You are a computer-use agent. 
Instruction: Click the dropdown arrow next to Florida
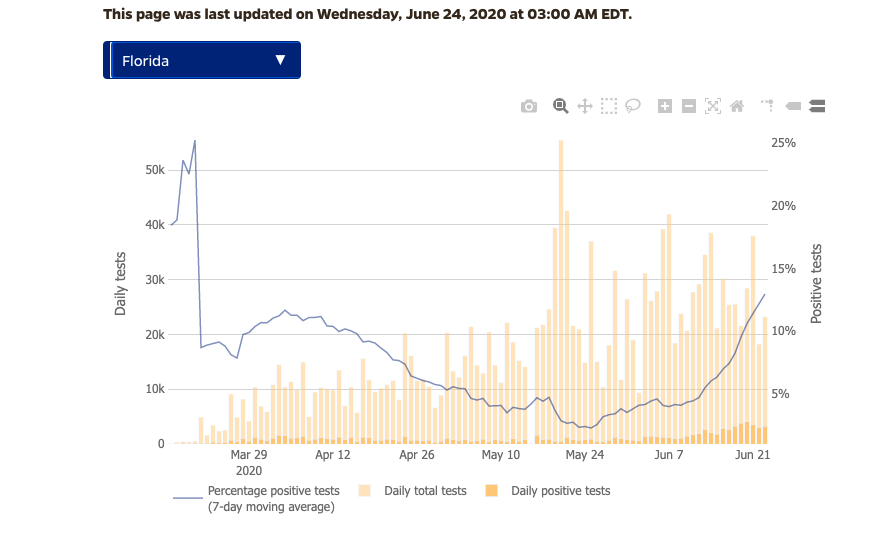click(x=280, y=60)
